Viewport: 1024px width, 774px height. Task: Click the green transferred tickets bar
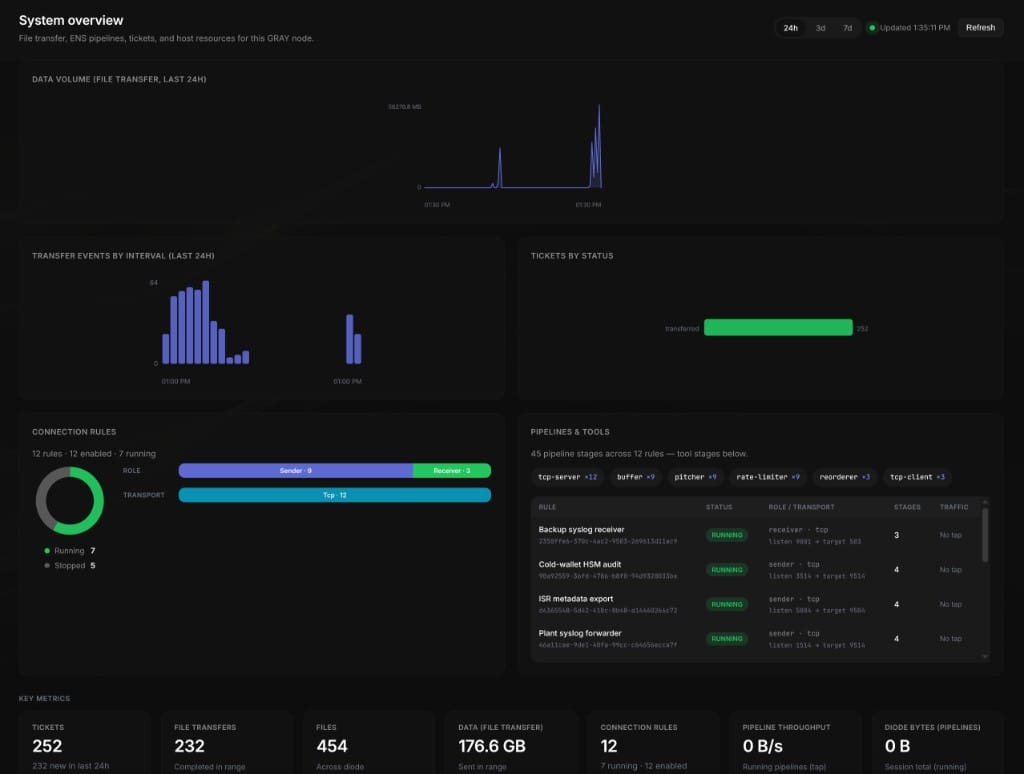pos(778,327)
